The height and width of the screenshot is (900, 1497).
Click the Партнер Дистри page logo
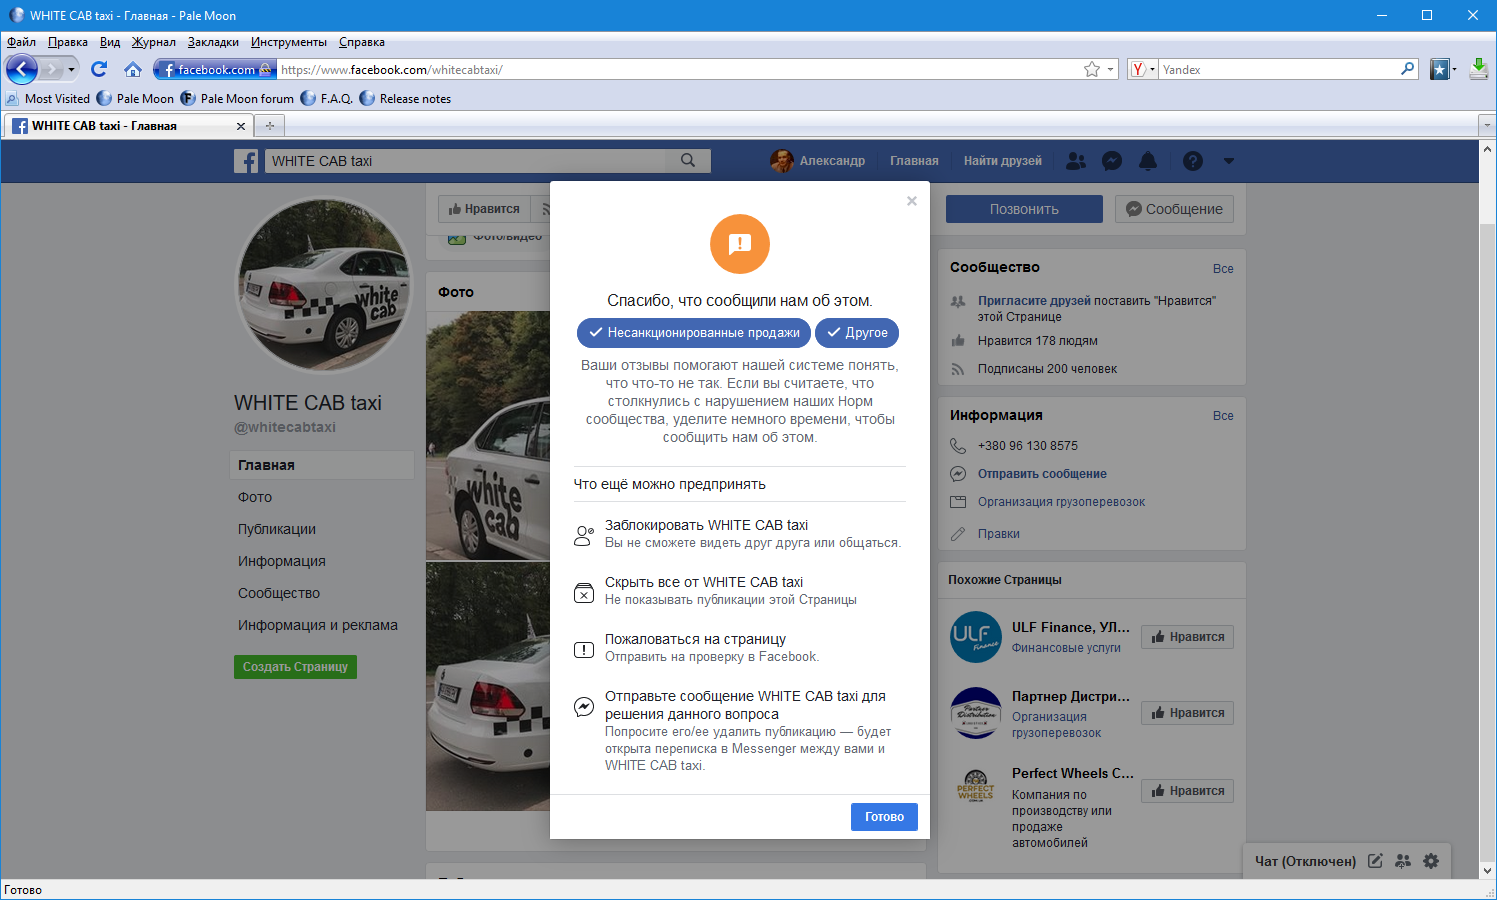976,713
